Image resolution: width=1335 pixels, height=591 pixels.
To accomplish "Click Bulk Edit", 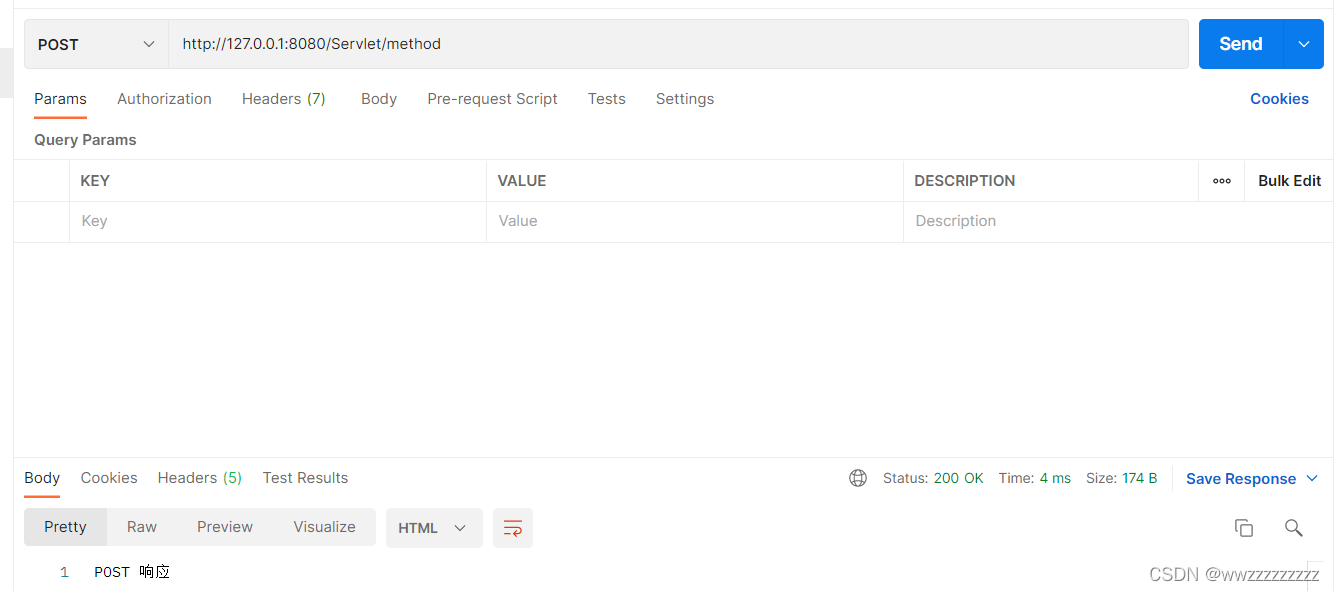I will (x=1289, y=181).
